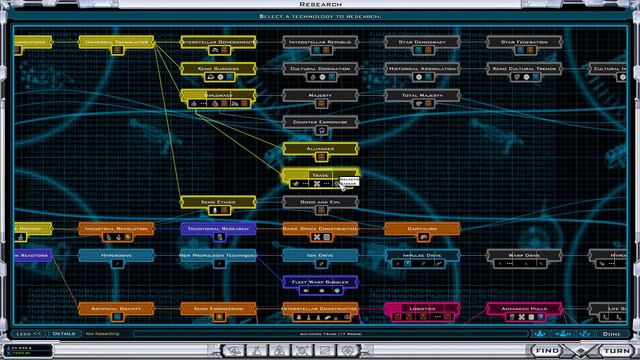Screen dimensions: 640x360
Task: Click the middle tree view icon beside Done
Action: click(x=563, y=334)
